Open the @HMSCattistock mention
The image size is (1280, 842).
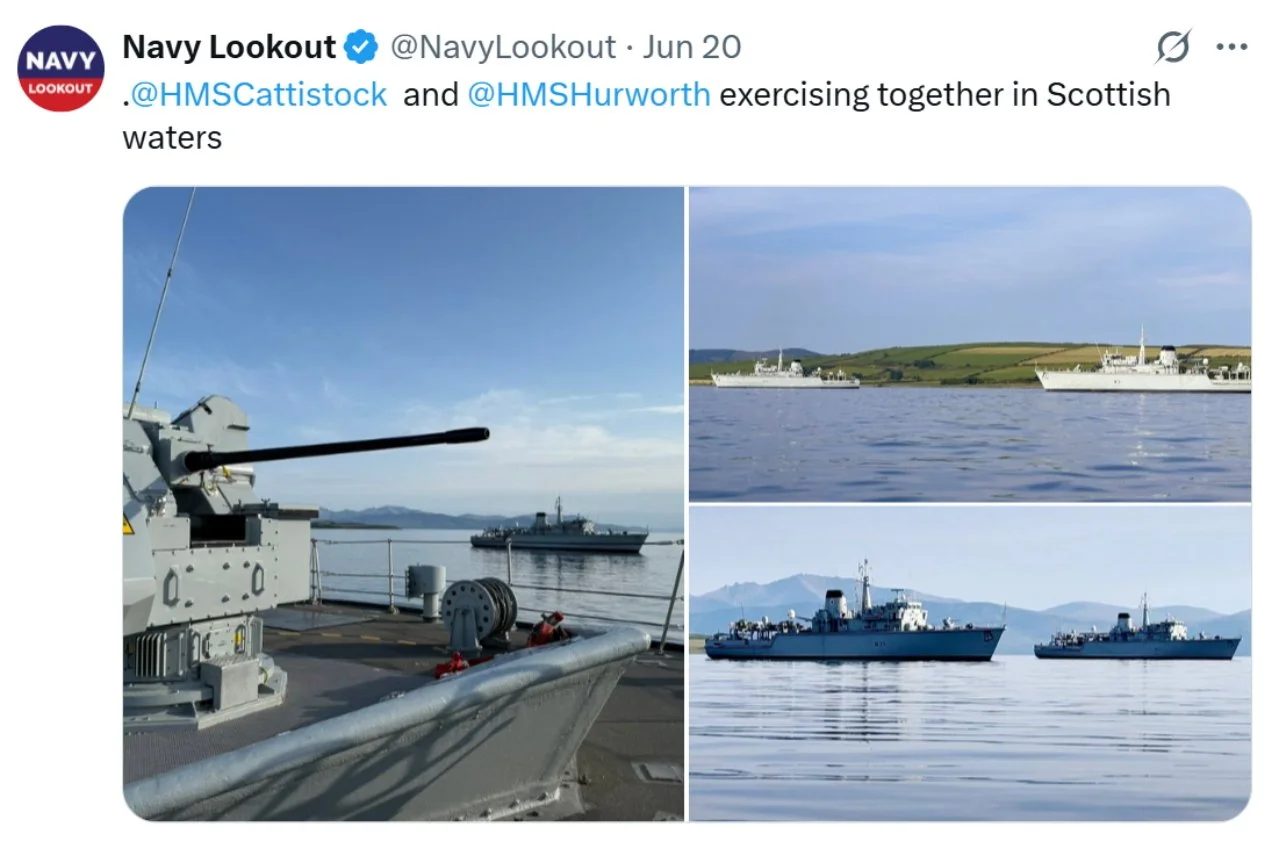point(259,94)
